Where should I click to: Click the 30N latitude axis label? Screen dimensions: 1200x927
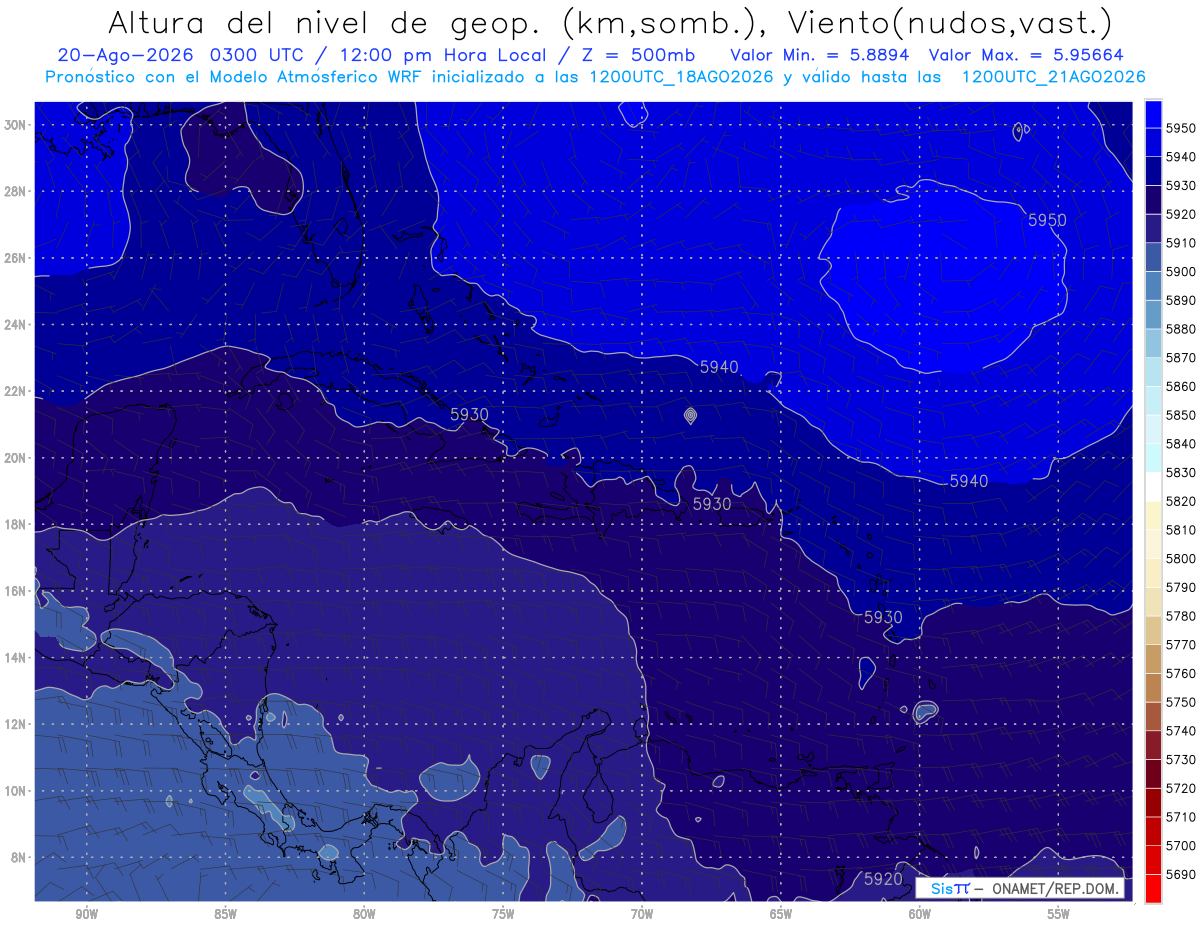(16, 124)
